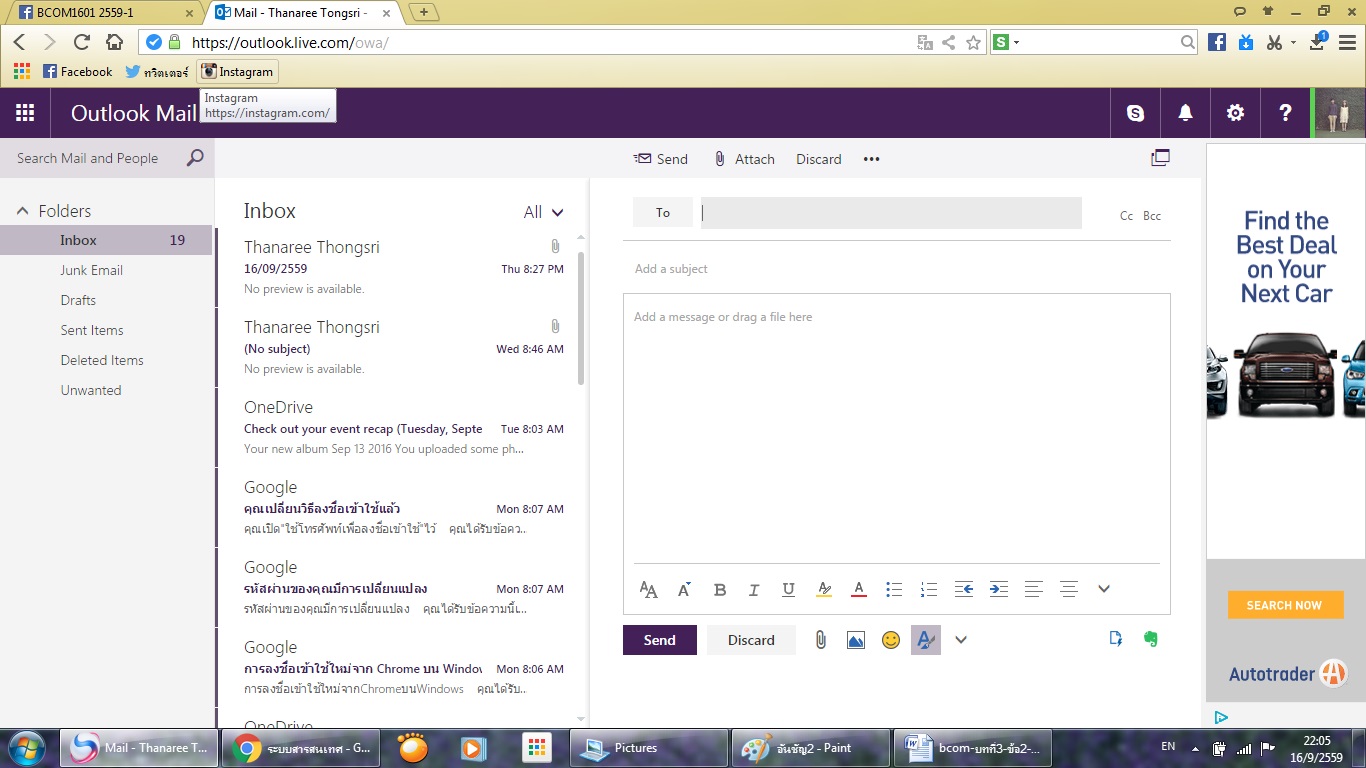Click the Facebook extension icon in browser toolbar
The image size is (1366, 768).
click(1217, 42)
